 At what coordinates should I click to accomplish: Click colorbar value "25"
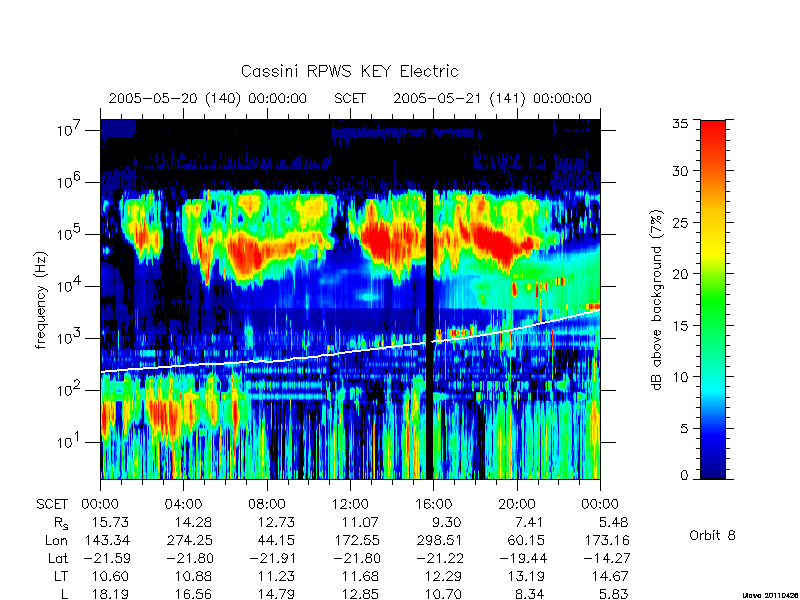click(680, 222)
